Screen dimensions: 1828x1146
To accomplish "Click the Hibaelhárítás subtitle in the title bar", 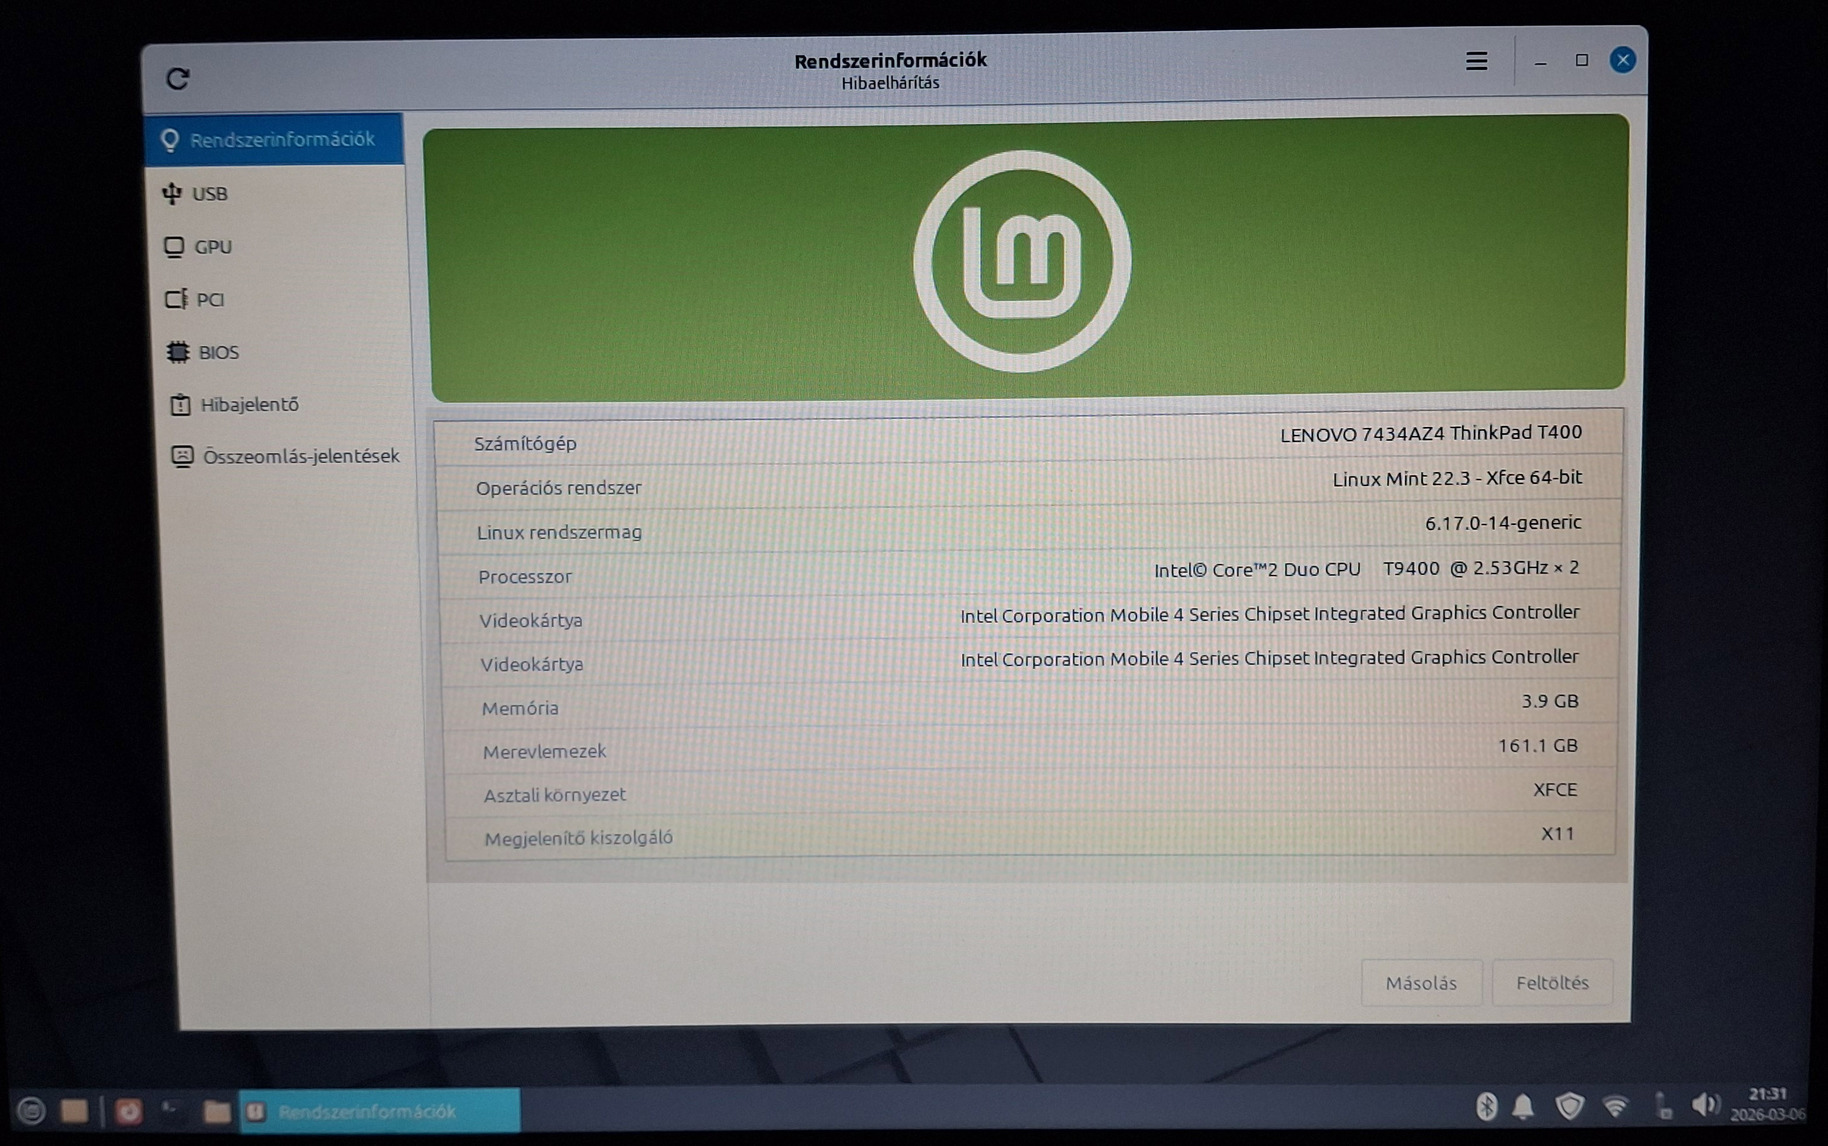I will coord(890,83).
